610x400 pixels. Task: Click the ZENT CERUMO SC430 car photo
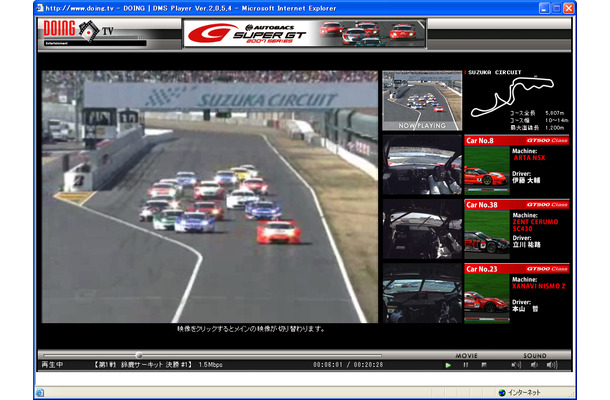tap(487, 234)
